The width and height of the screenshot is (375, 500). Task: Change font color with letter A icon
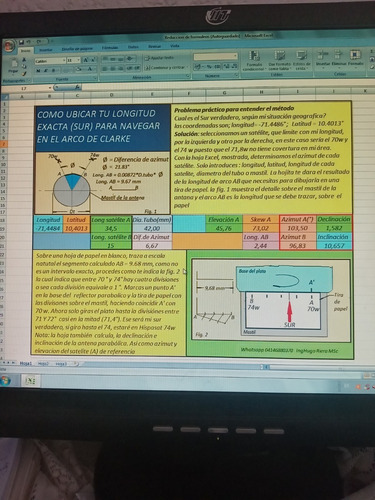90,69
